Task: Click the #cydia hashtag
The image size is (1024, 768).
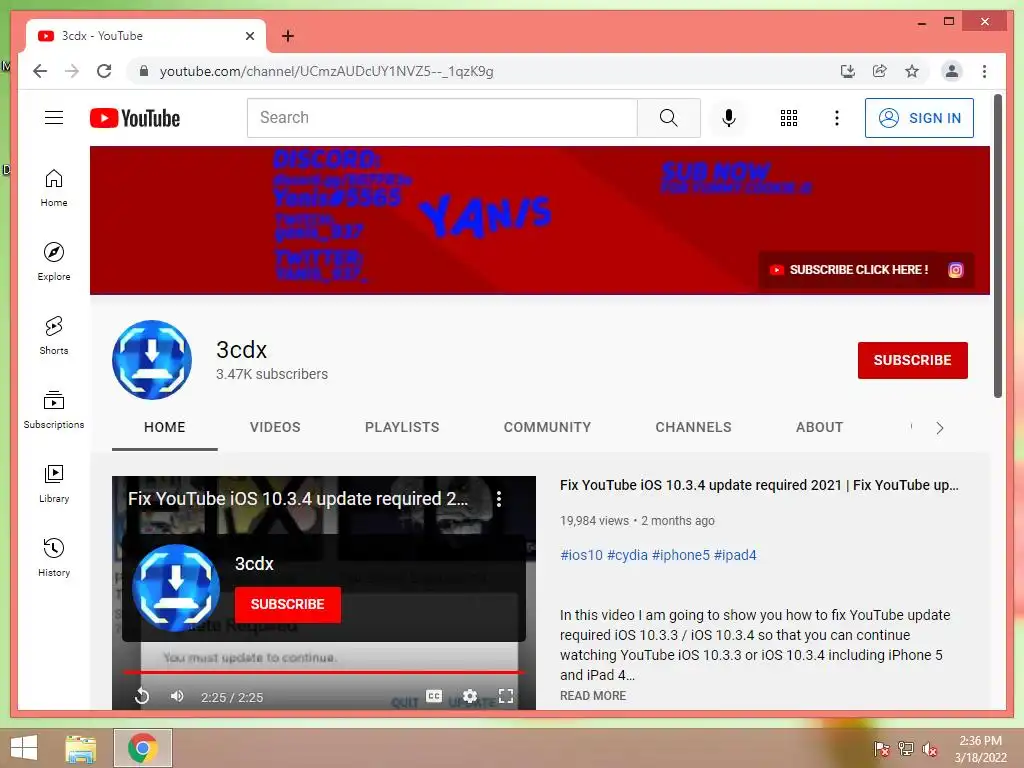Action: click(x=627, y=555)
